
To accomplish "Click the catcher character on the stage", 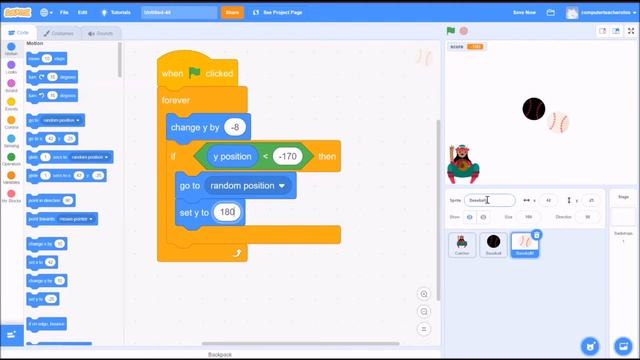I will coord(463,164).
